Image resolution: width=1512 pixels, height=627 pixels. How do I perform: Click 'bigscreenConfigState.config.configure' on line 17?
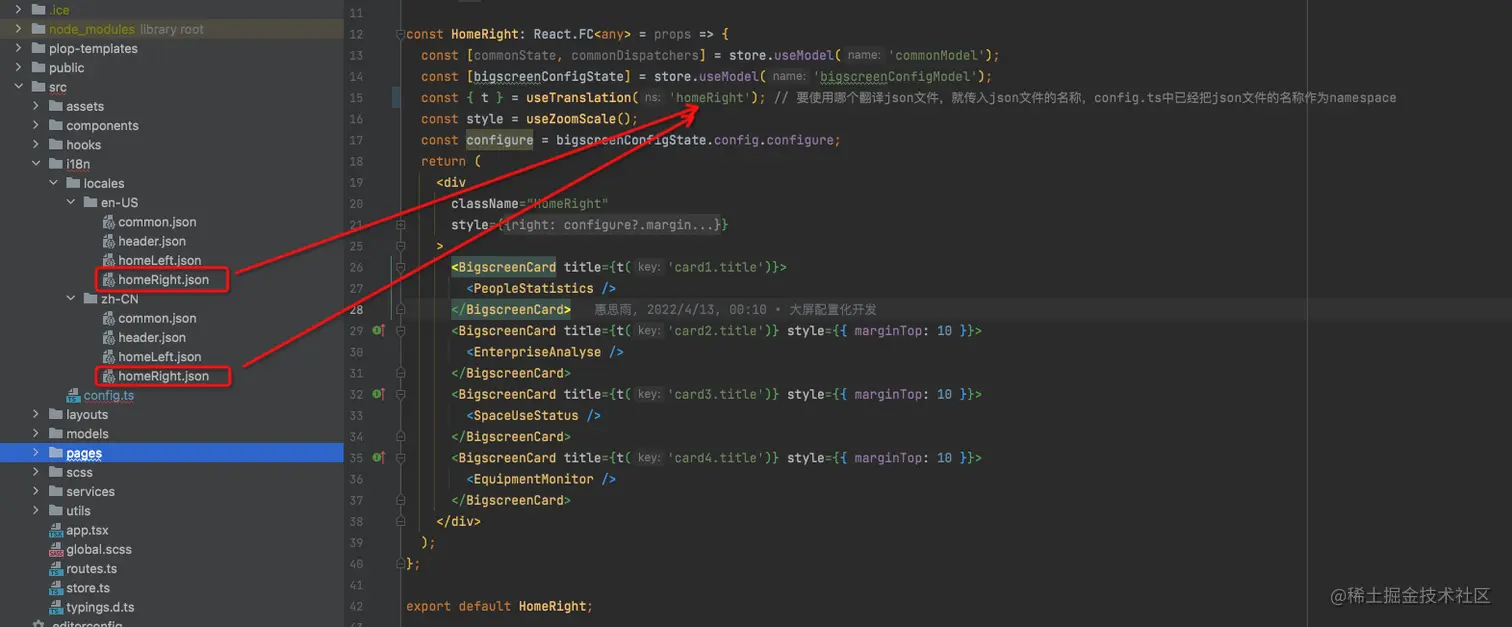(x=697, y=140)
